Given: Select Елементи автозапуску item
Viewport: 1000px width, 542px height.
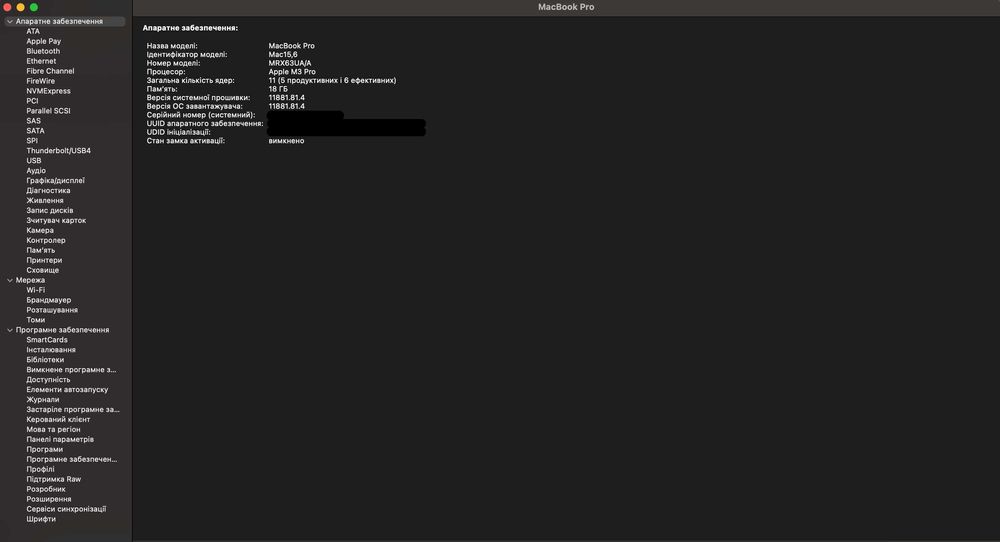Looking at the screenshot, I should [68, 390].
